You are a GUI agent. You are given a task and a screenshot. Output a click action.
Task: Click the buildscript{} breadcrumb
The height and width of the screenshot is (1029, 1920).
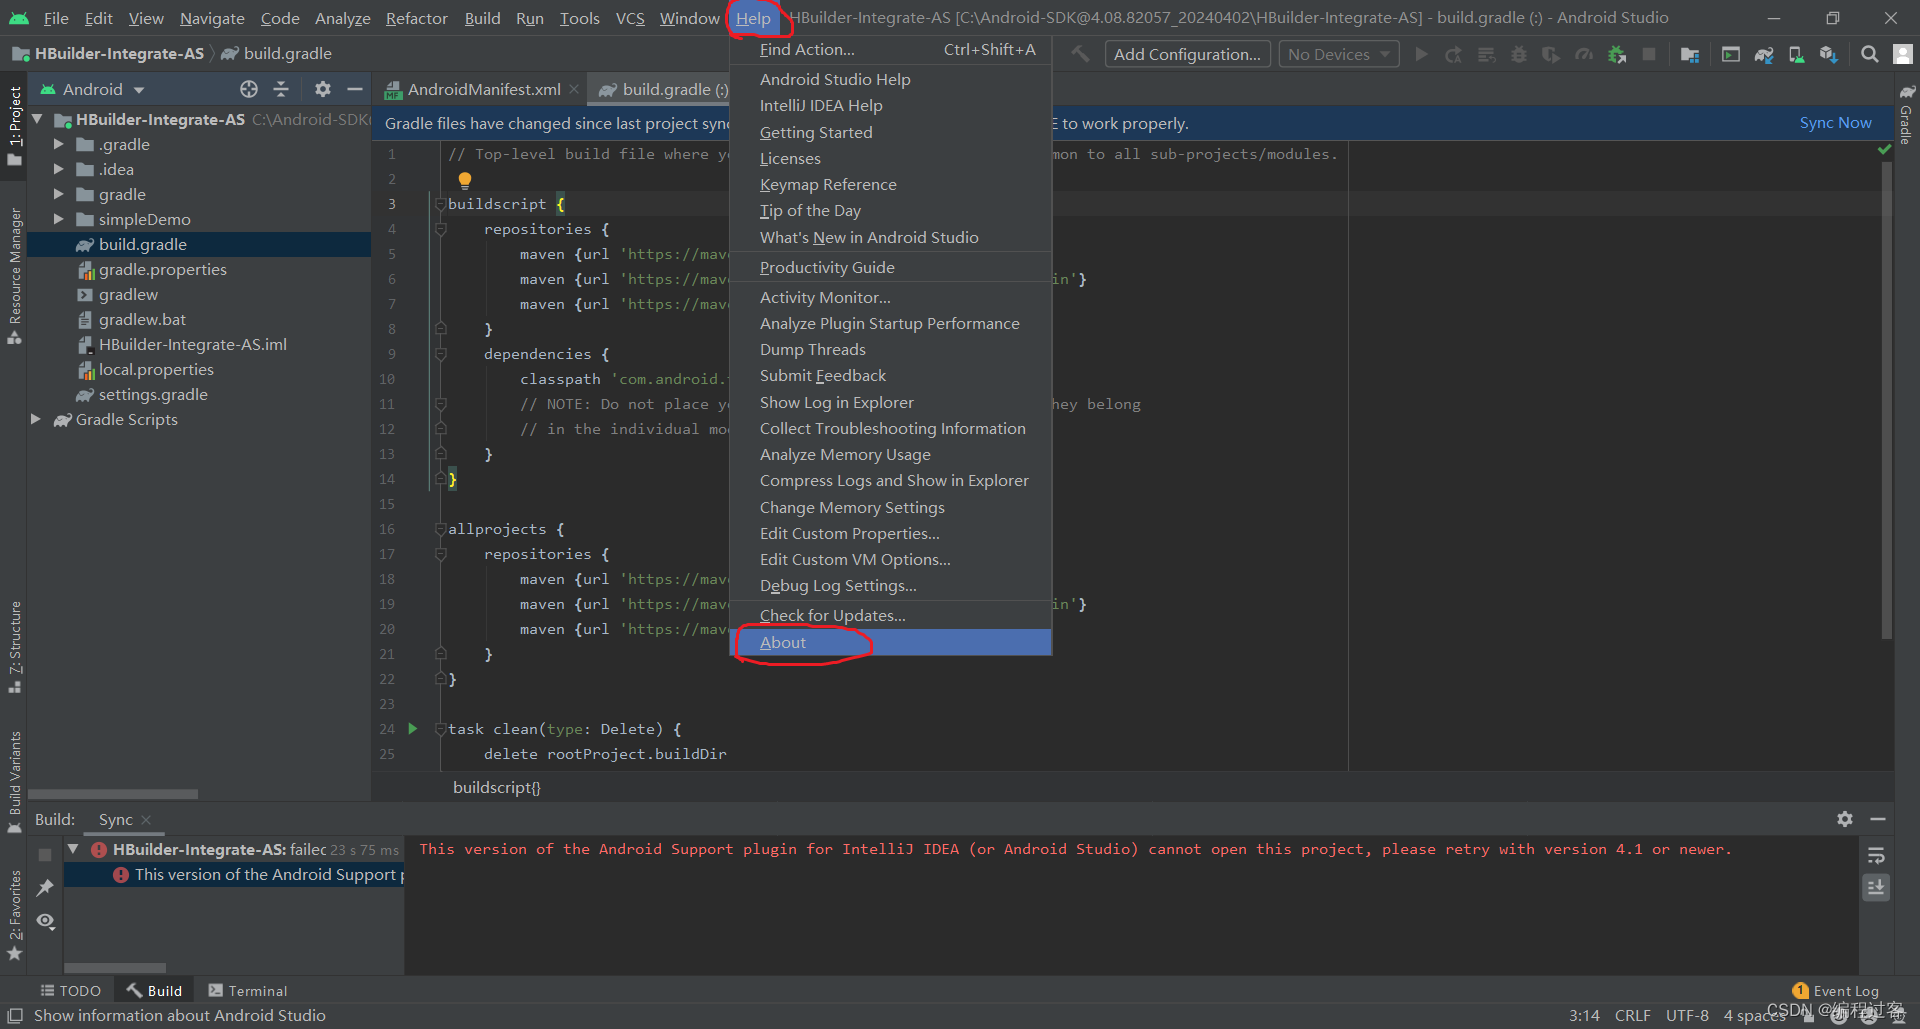click(x=496, y=787)
